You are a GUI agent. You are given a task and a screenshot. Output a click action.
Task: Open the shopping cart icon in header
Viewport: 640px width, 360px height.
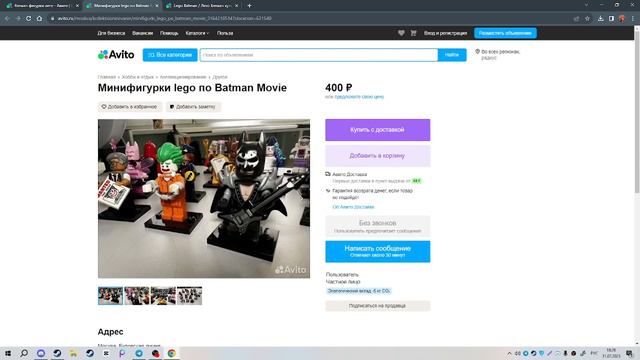pos(413,33)
